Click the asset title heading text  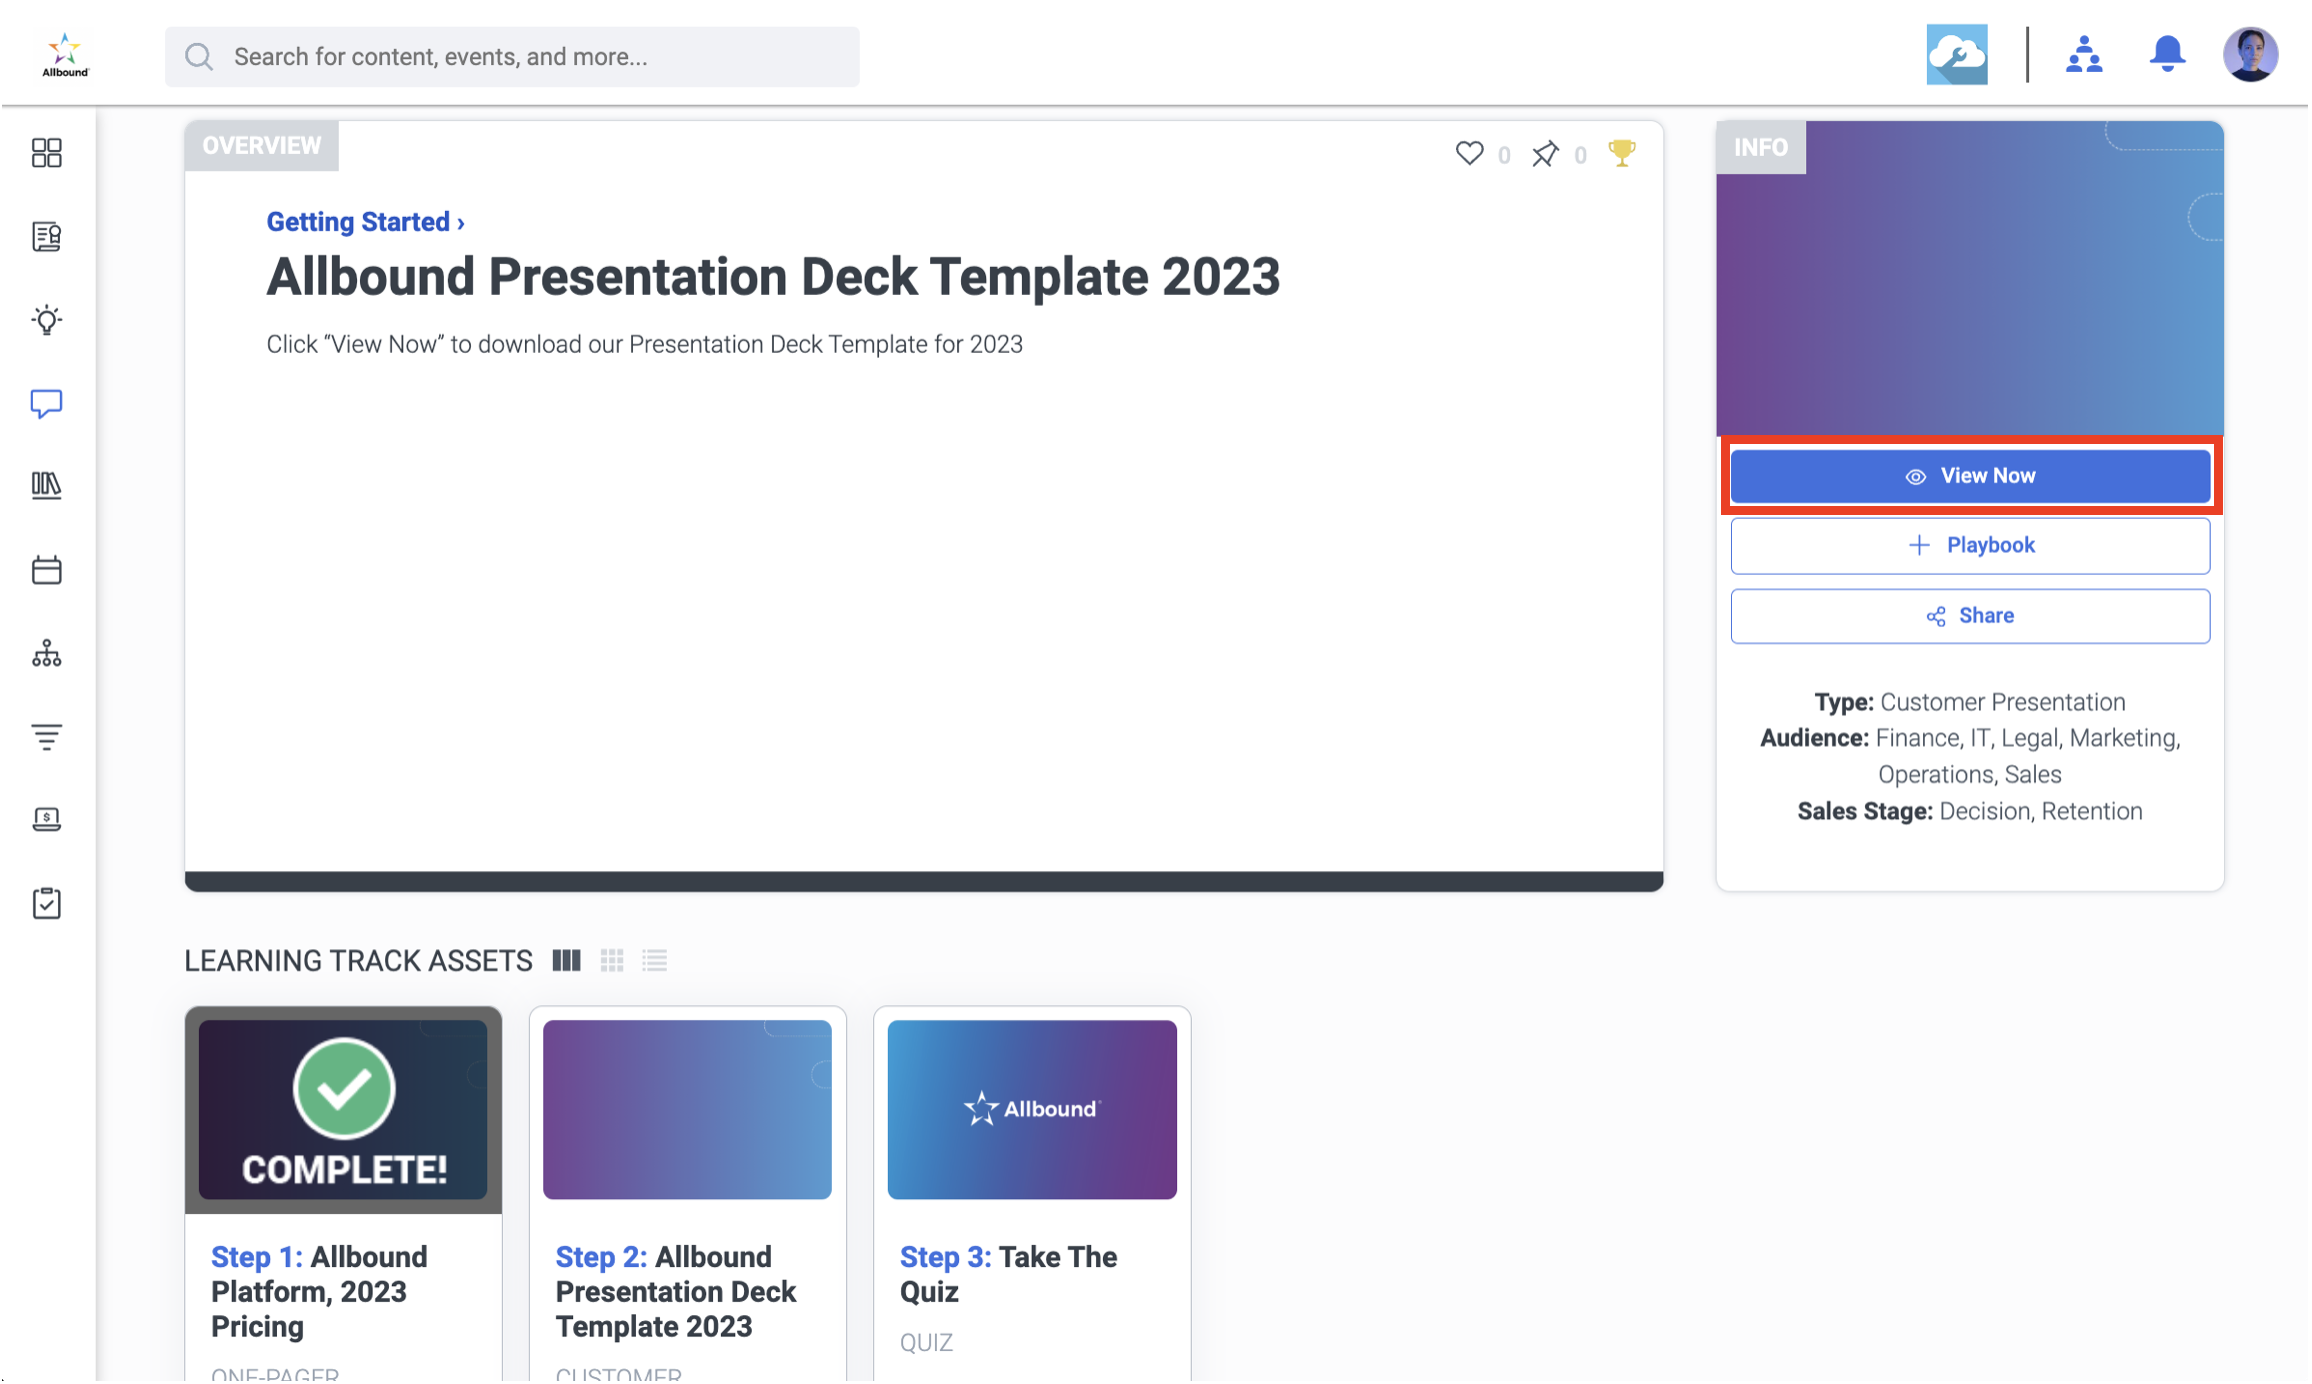tap(773, 277)
